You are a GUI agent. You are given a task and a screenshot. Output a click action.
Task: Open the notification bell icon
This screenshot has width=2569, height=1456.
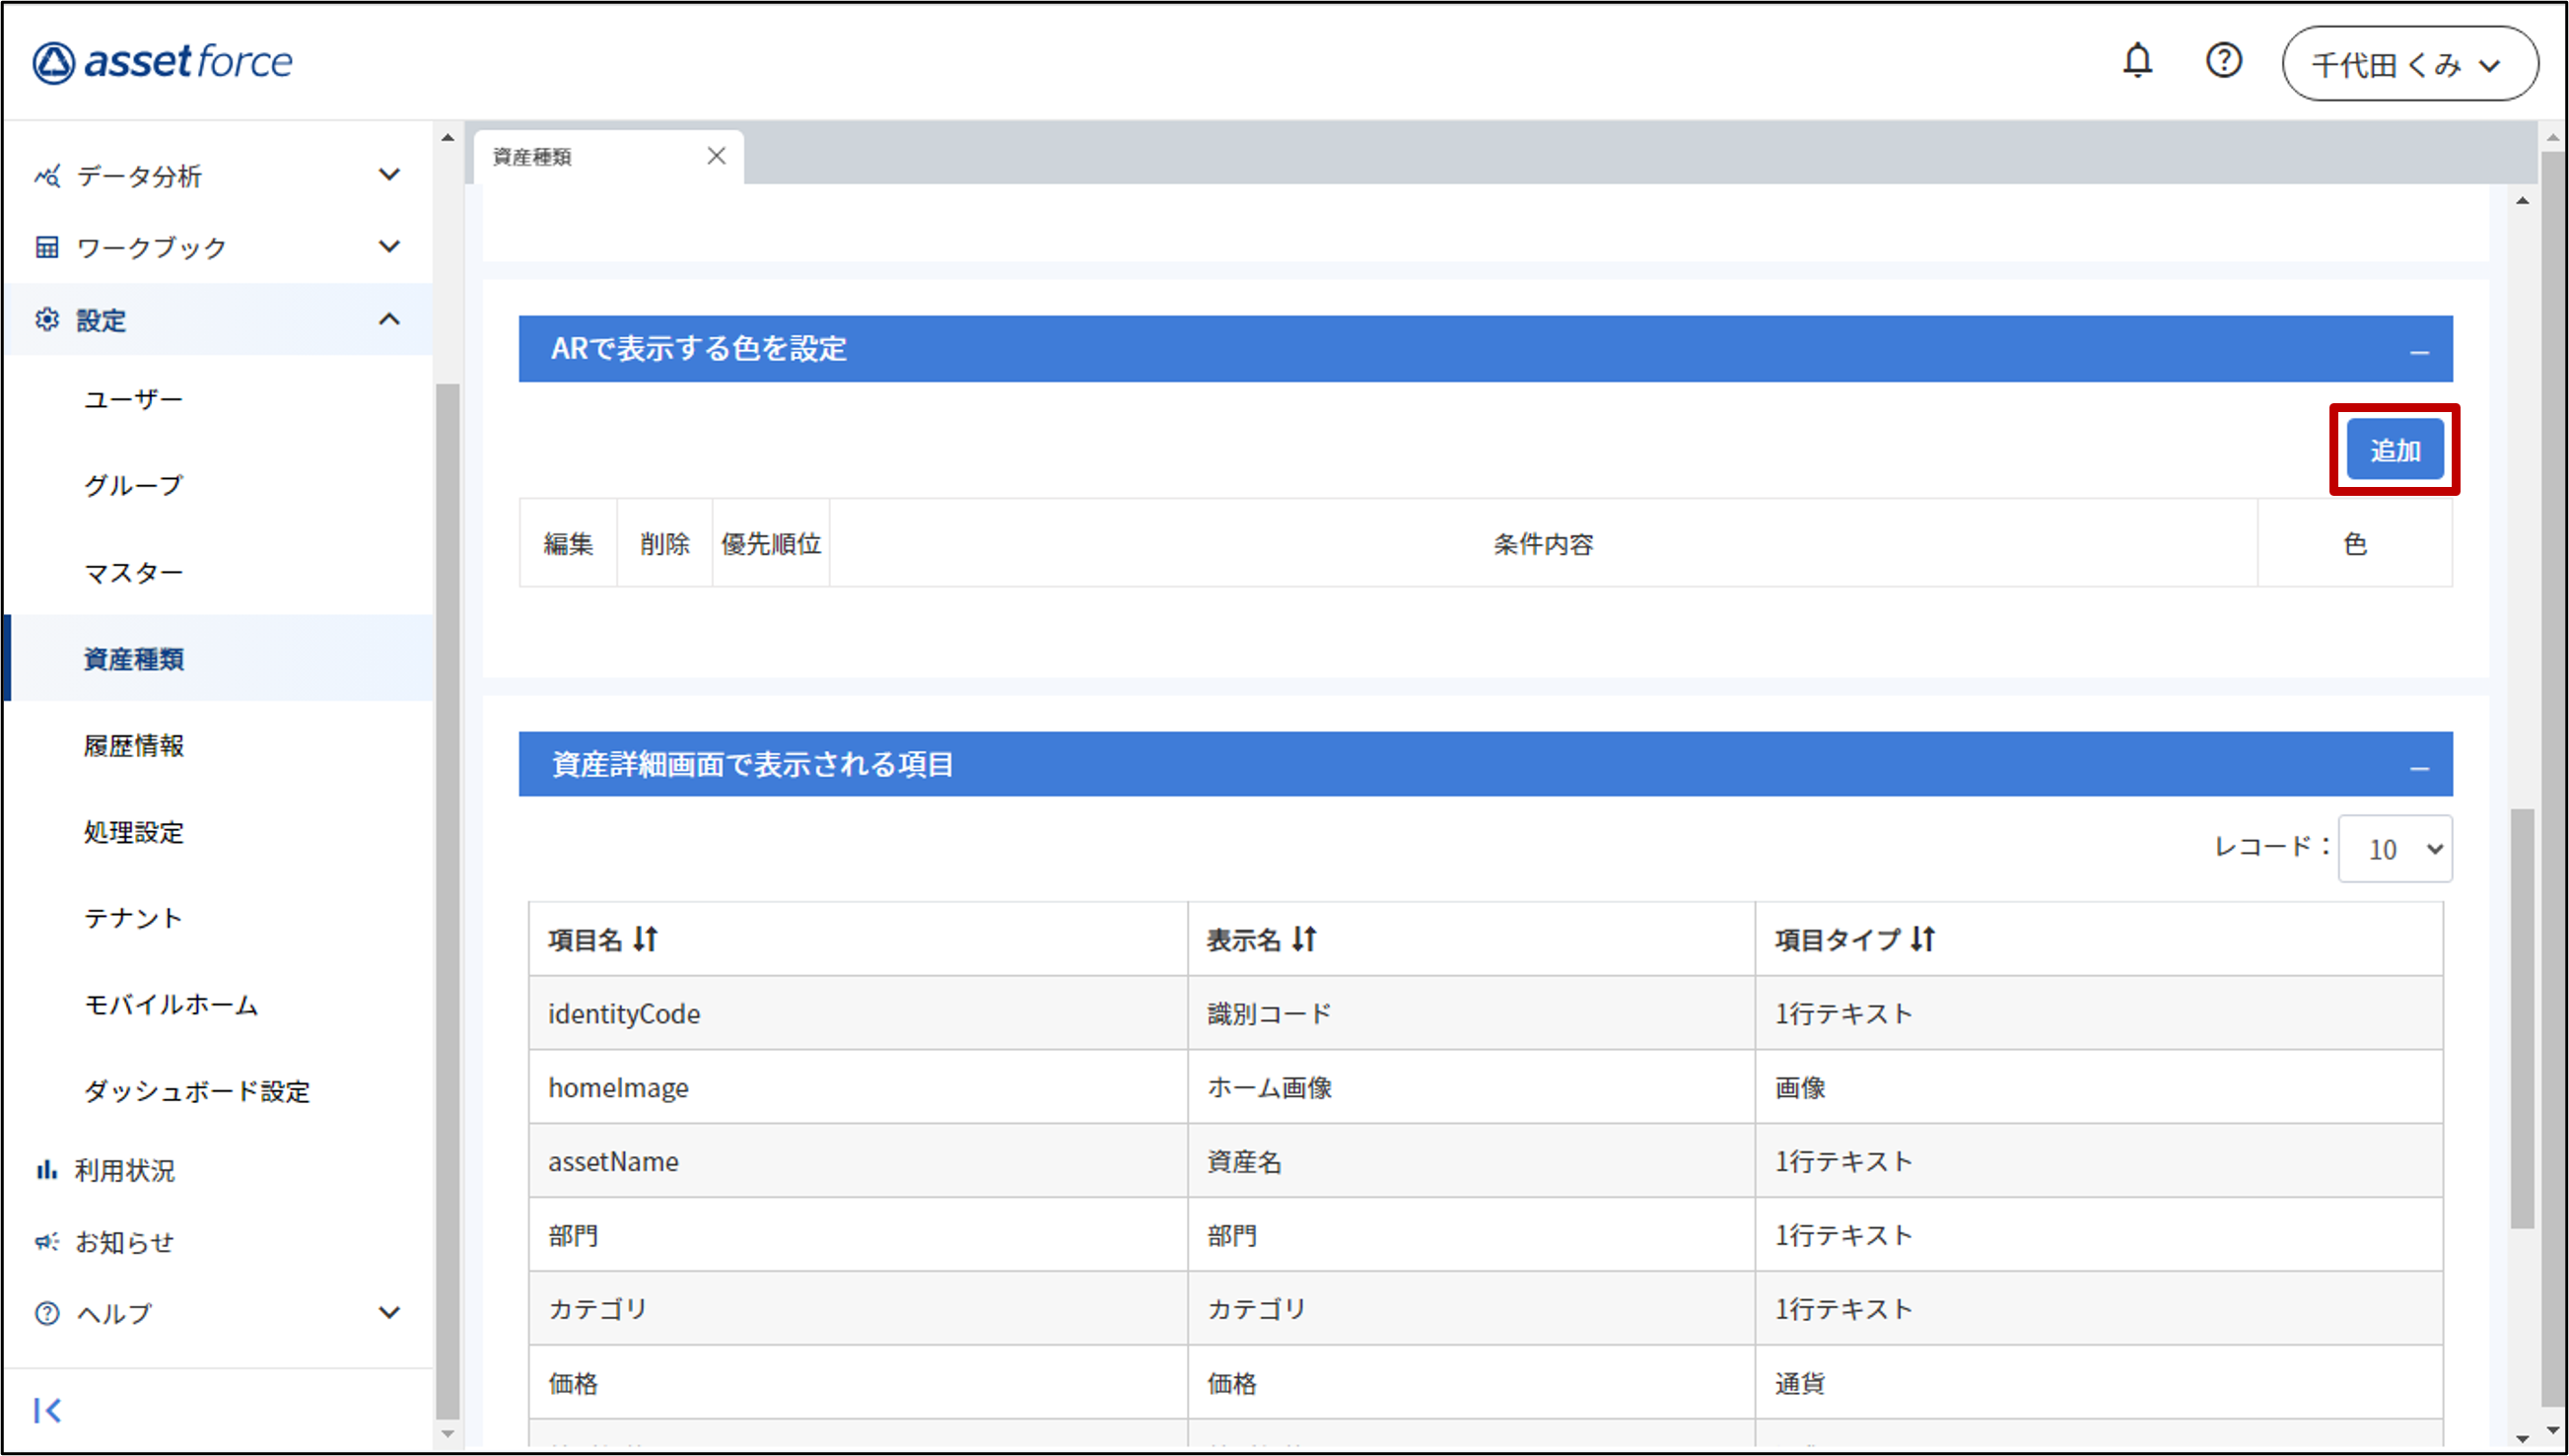coord(2137,62)
